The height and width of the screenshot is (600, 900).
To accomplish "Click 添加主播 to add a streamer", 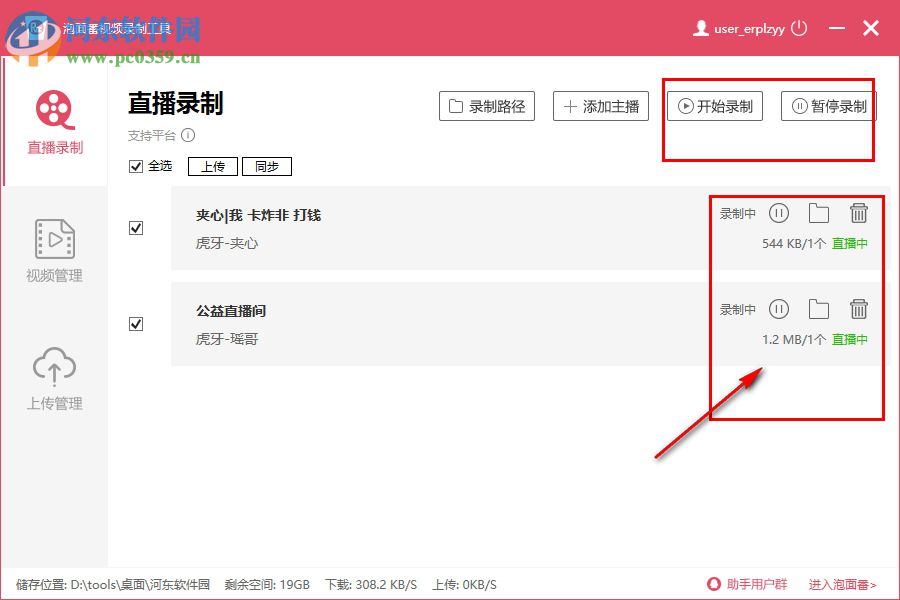I will 600,106.
